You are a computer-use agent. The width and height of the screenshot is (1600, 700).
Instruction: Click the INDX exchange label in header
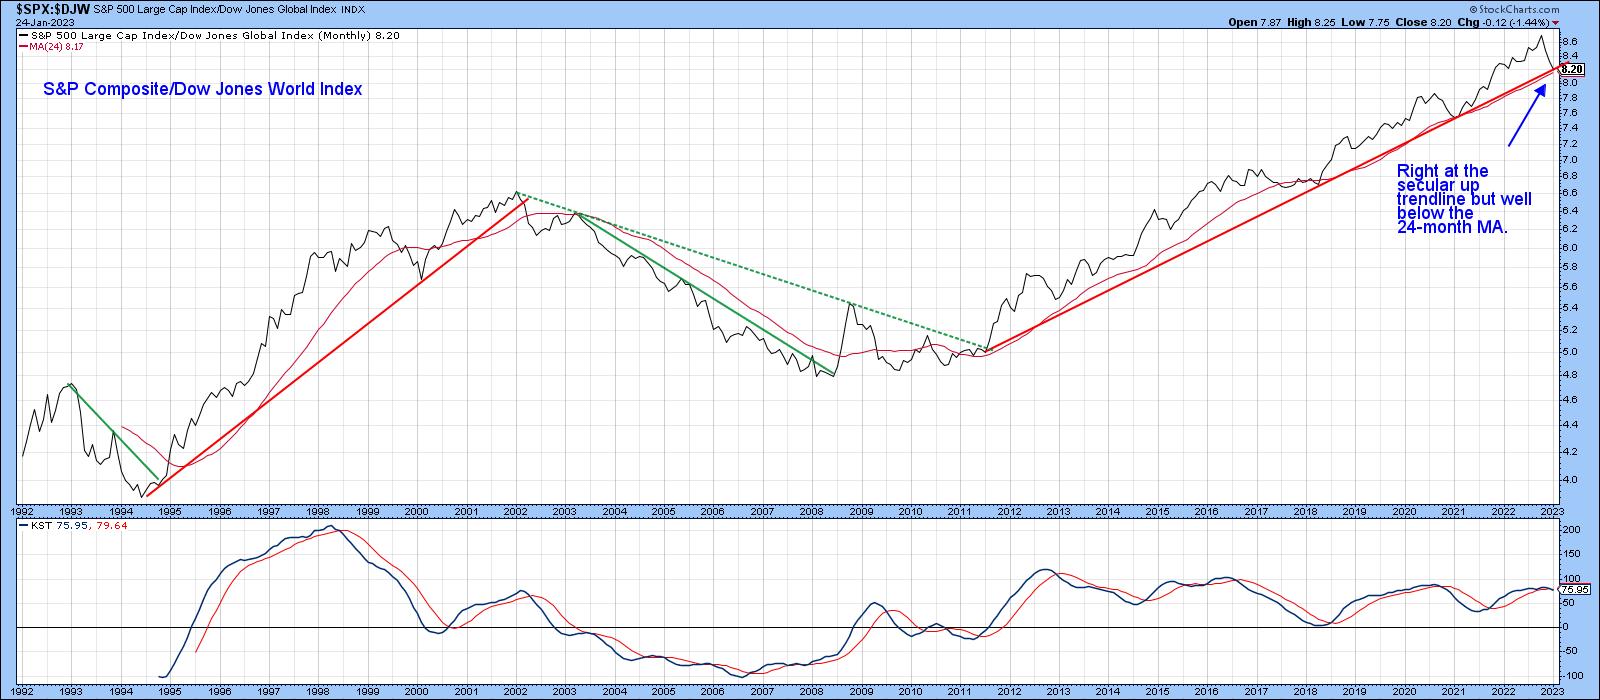click(352, 9)
